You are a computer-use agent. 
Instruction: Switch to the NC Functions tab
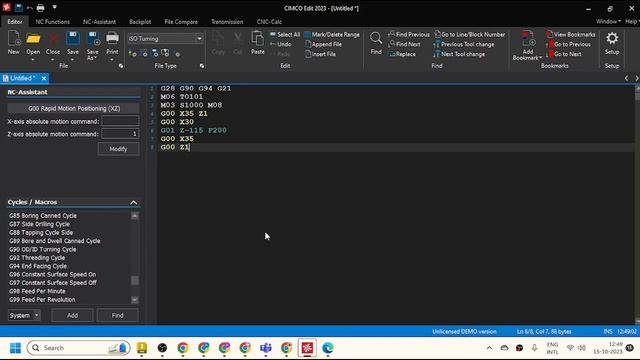click(53, 22)
